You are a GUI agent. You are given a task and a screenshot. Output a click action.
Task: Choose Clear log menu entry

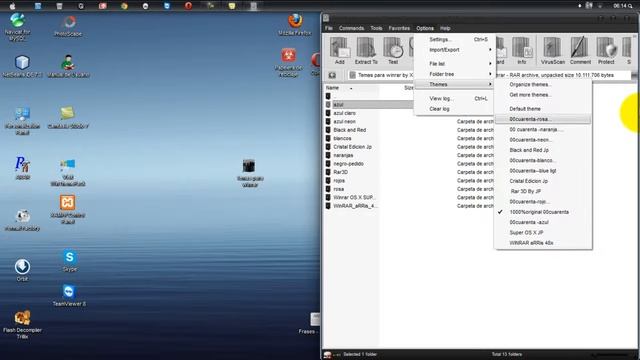[x=454, y=109]
